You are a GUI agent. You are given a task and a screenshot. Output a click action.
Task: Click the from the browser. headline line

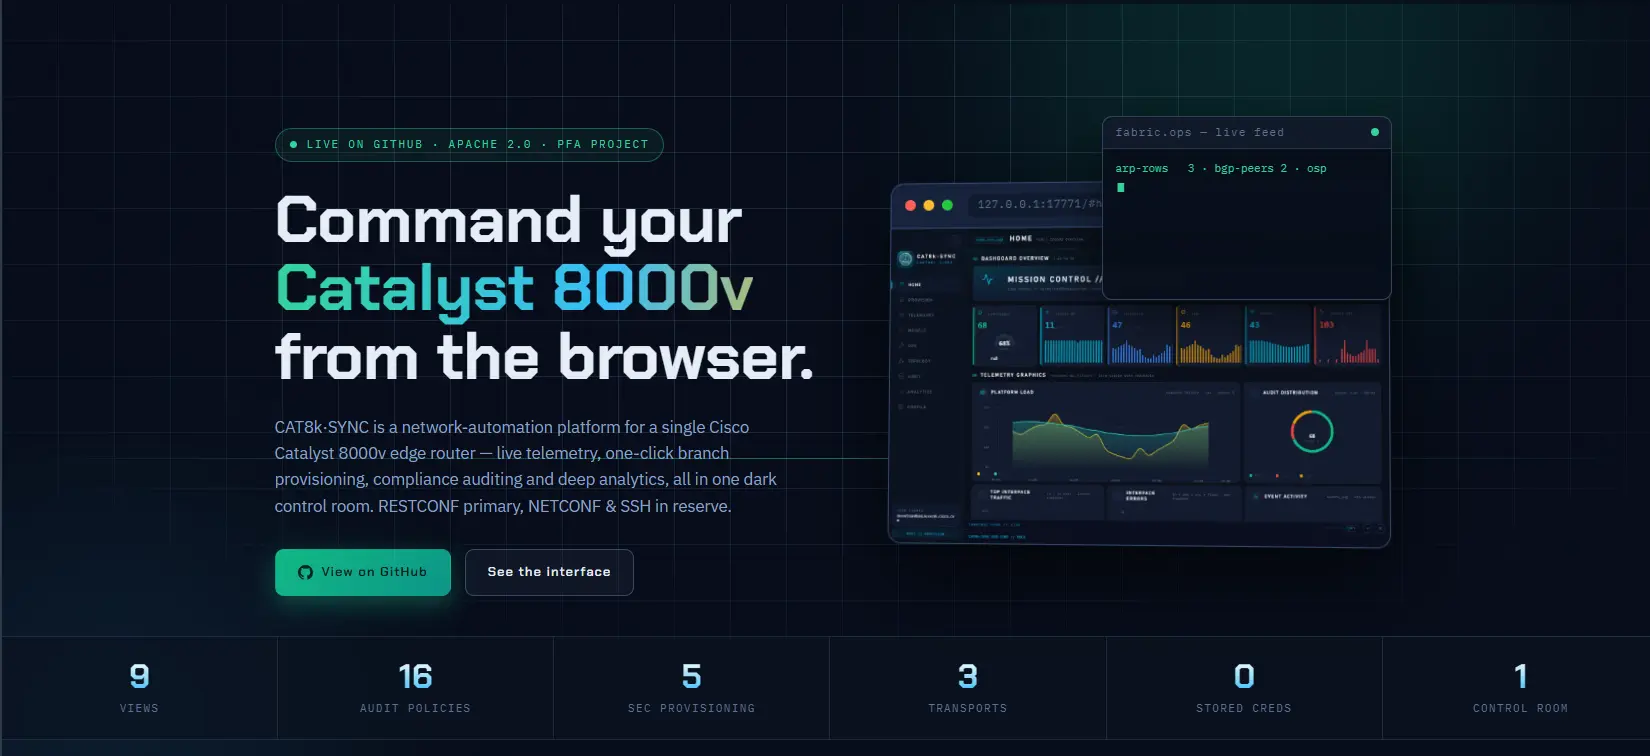(x=545, y=358)
